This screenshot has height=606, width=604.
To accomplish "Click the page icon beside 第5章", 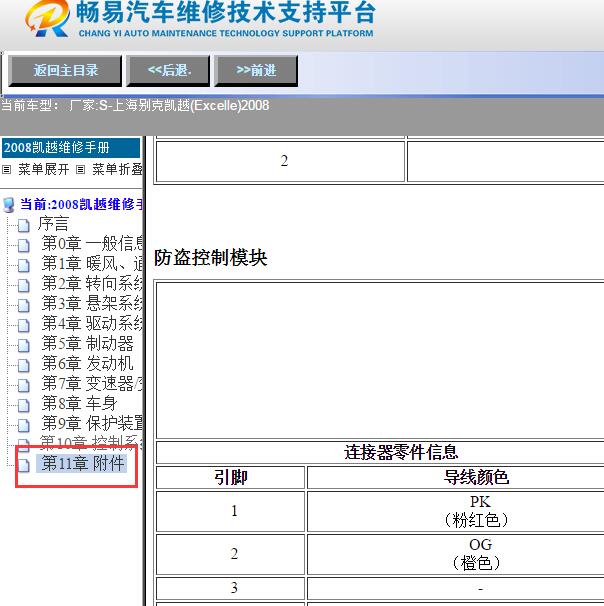I will click(24, 346).
